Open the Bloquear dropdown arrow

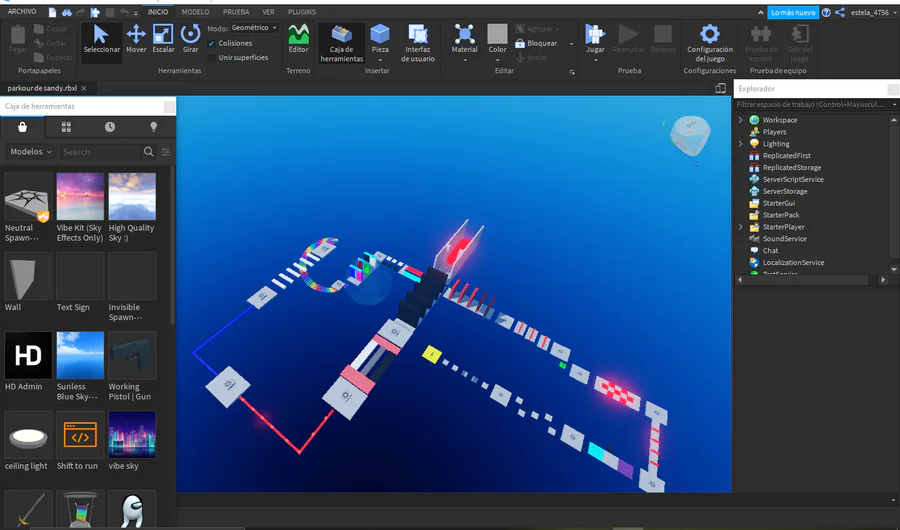[x=571, y=44]
